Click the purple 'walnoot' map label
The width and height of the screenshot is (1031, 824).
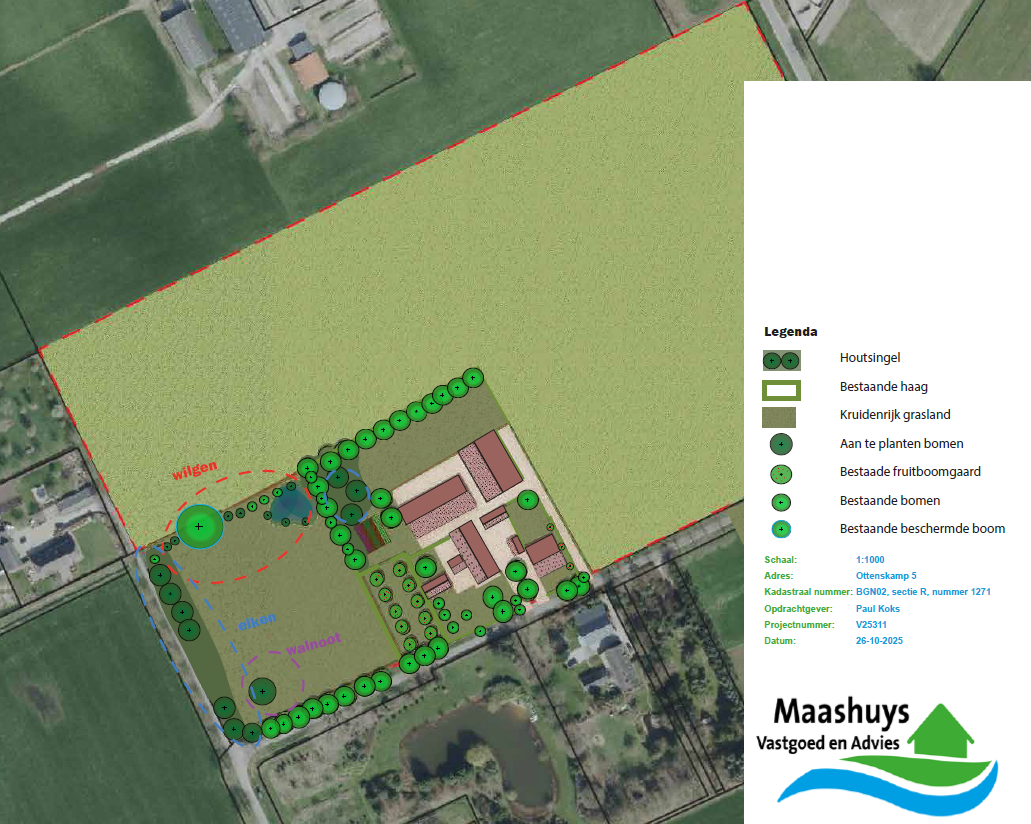click(314, 643)
